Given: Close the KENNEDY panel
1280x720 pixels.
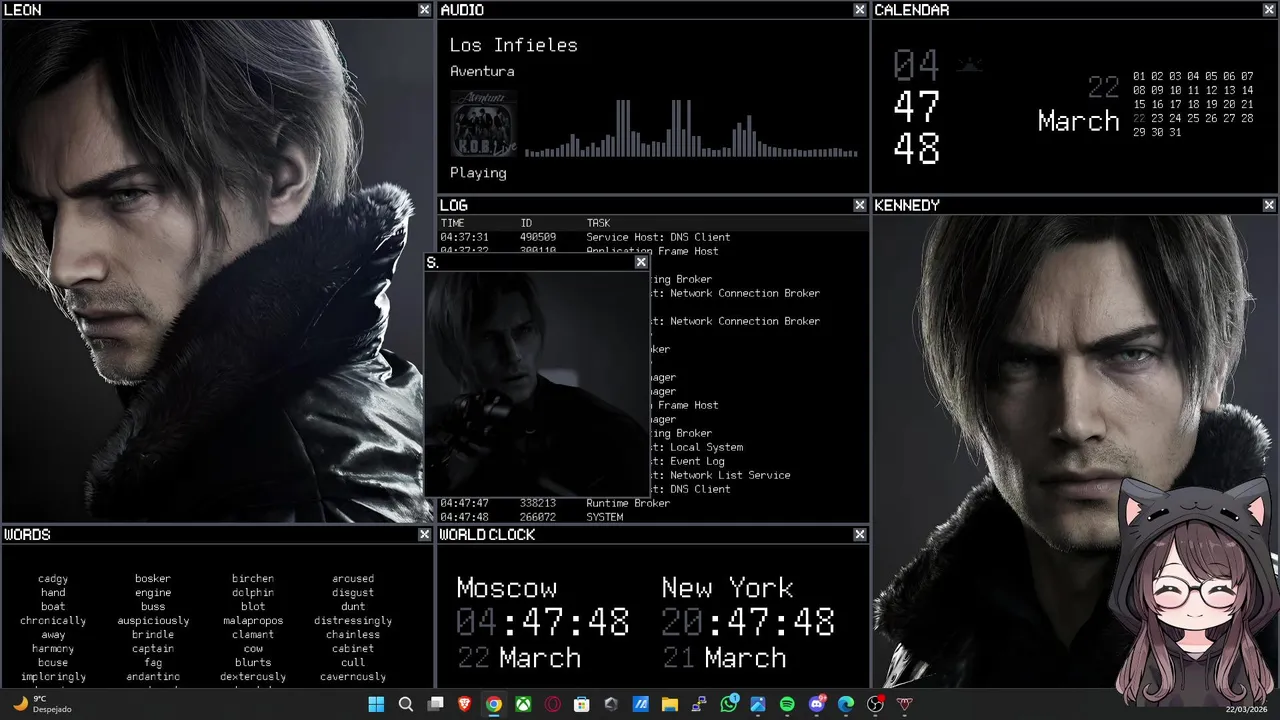Looking at the screenshot, I should pos(1269,205).
